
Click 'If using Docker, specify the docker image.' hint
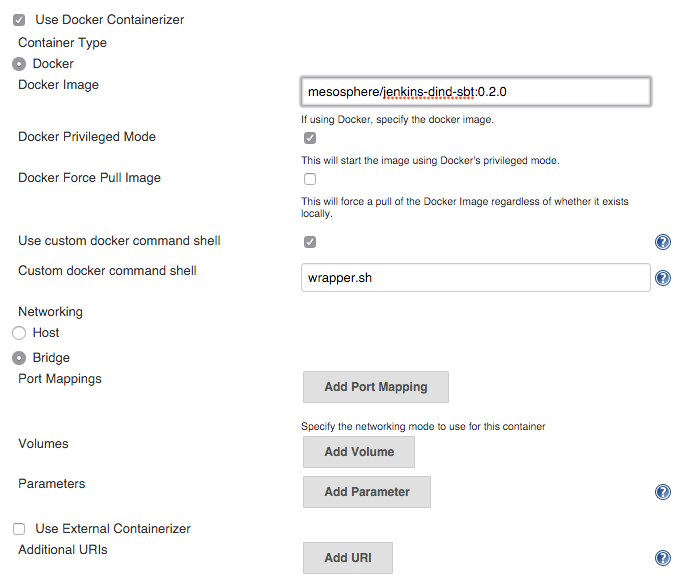397,119
